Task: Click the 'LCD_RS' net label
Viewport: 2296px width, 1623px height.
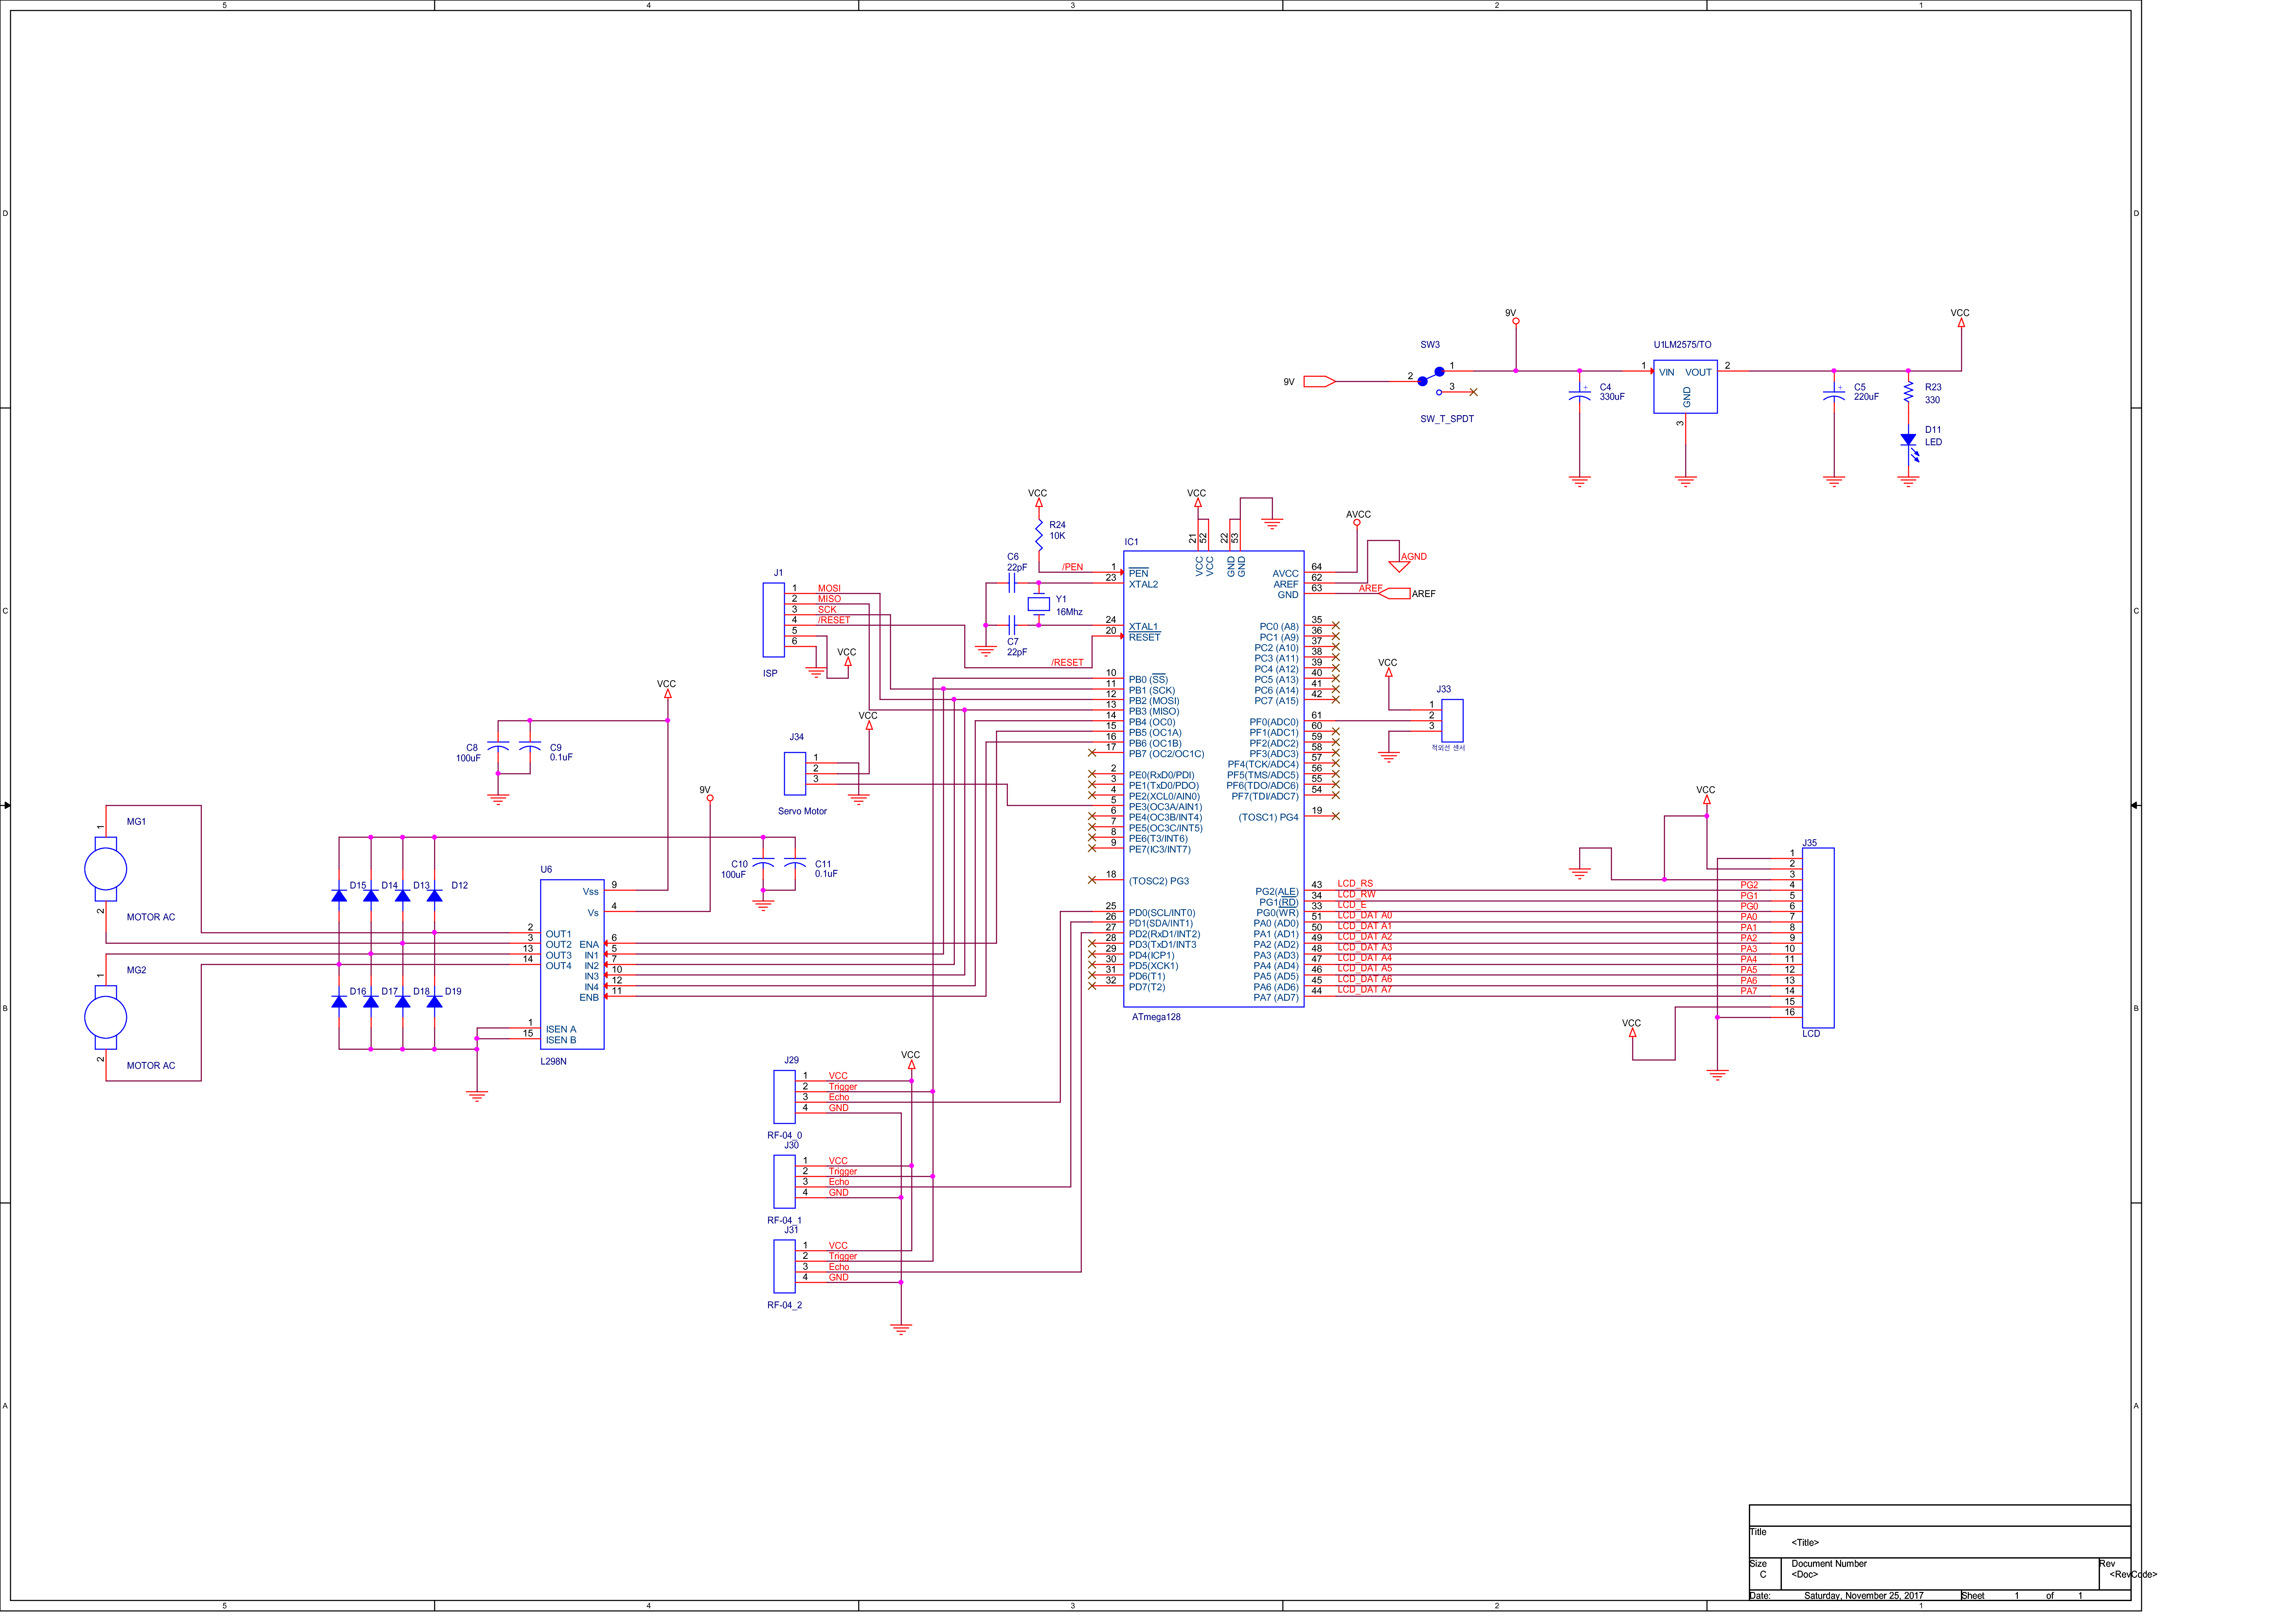Action: click(x=1355, y=884)
